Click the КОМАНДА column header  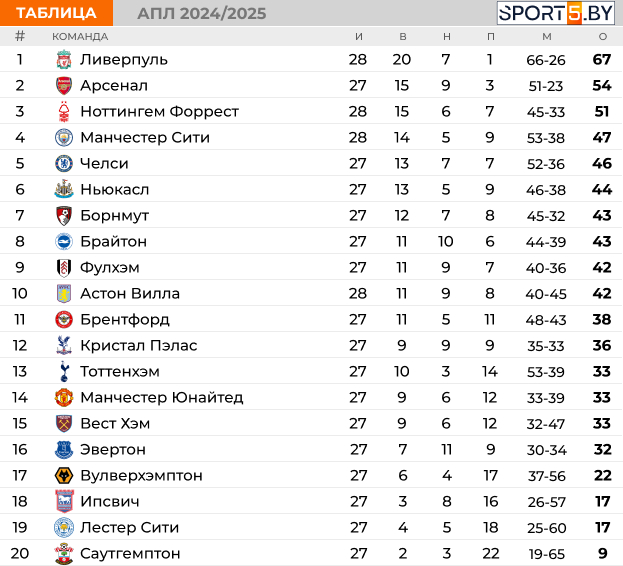[80, 37]
